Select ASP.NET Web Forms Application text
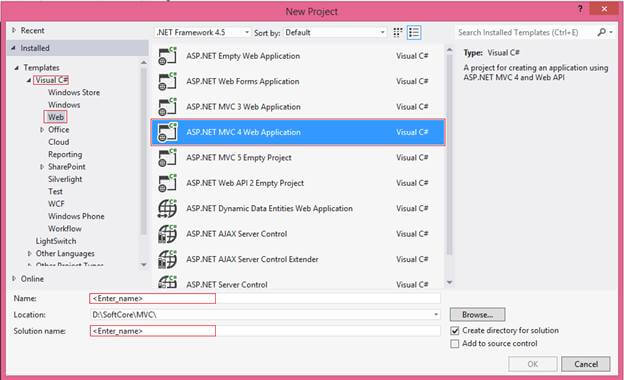 click(x=243, y=81)
